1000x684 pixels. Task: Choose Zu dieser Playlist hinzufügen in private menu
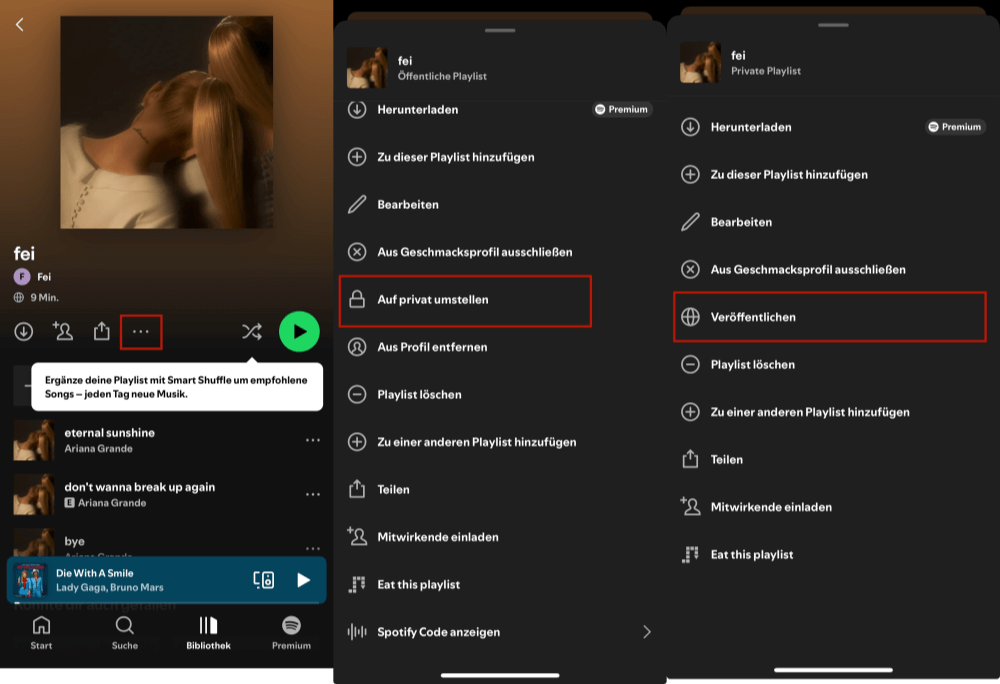tap(833, 175)
